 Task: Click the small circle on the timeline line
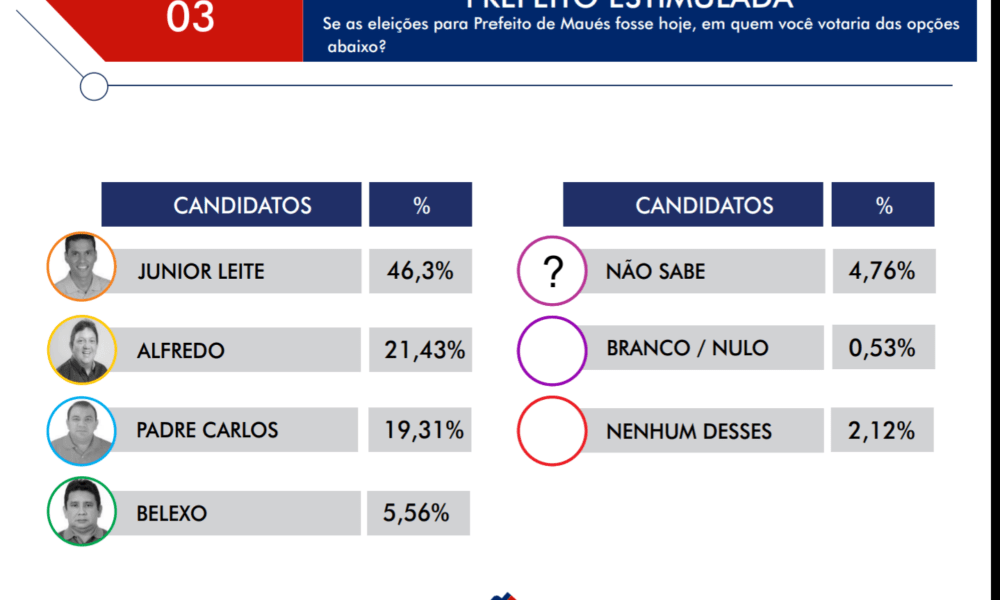(x=94, y=86)
